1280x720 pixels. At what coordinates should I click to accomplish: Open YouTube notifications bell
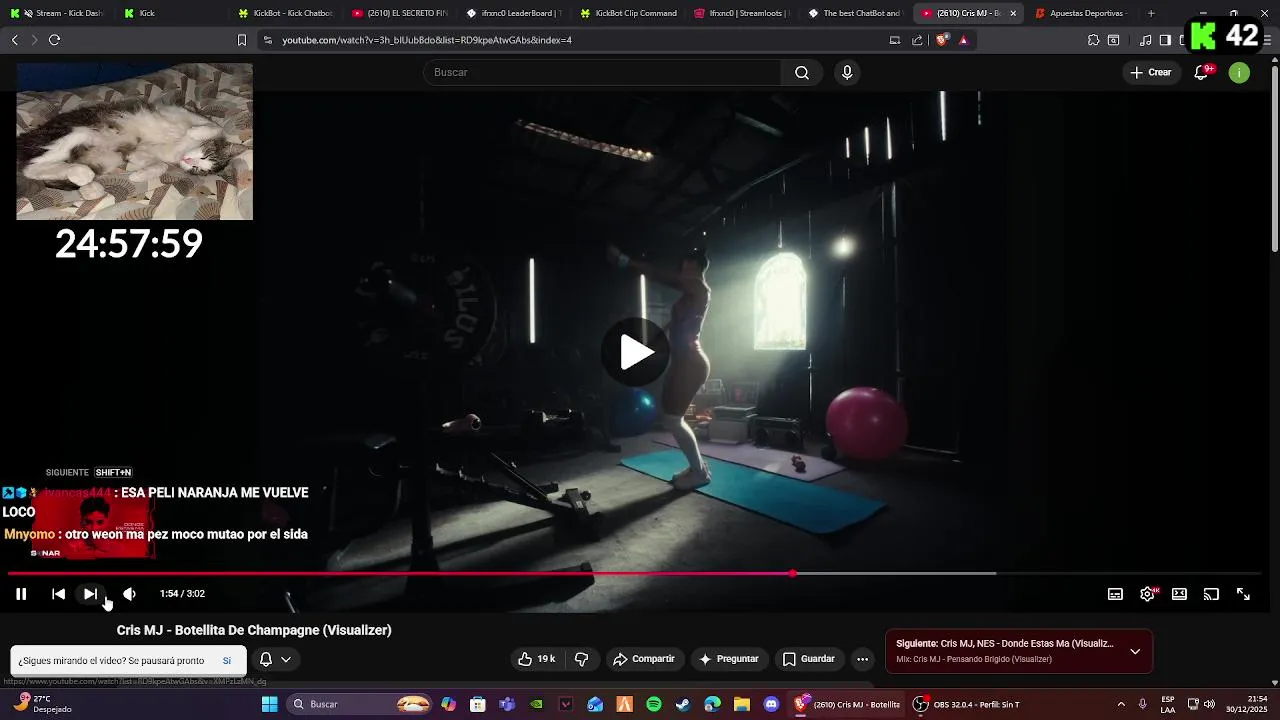coord(1202,72)
